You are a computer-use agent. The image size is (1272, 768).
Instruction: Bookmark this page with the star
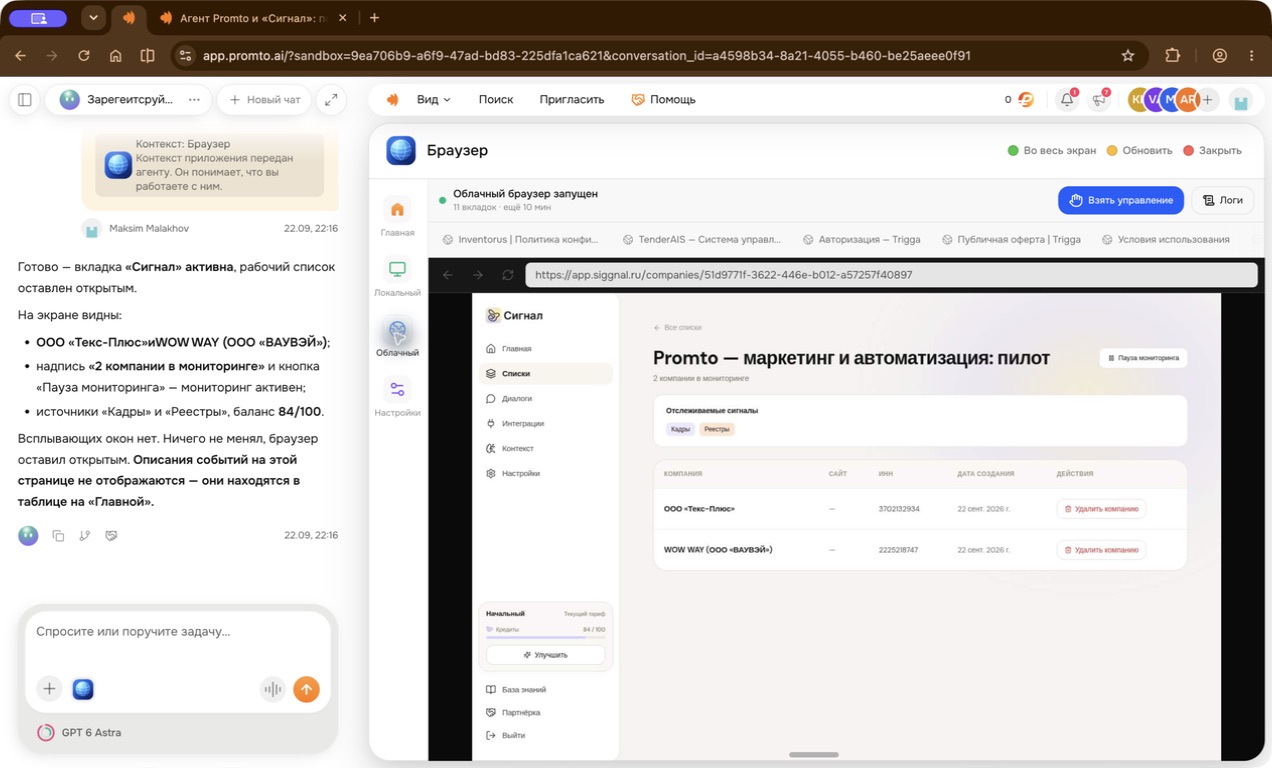click(x=1128, y=56)
